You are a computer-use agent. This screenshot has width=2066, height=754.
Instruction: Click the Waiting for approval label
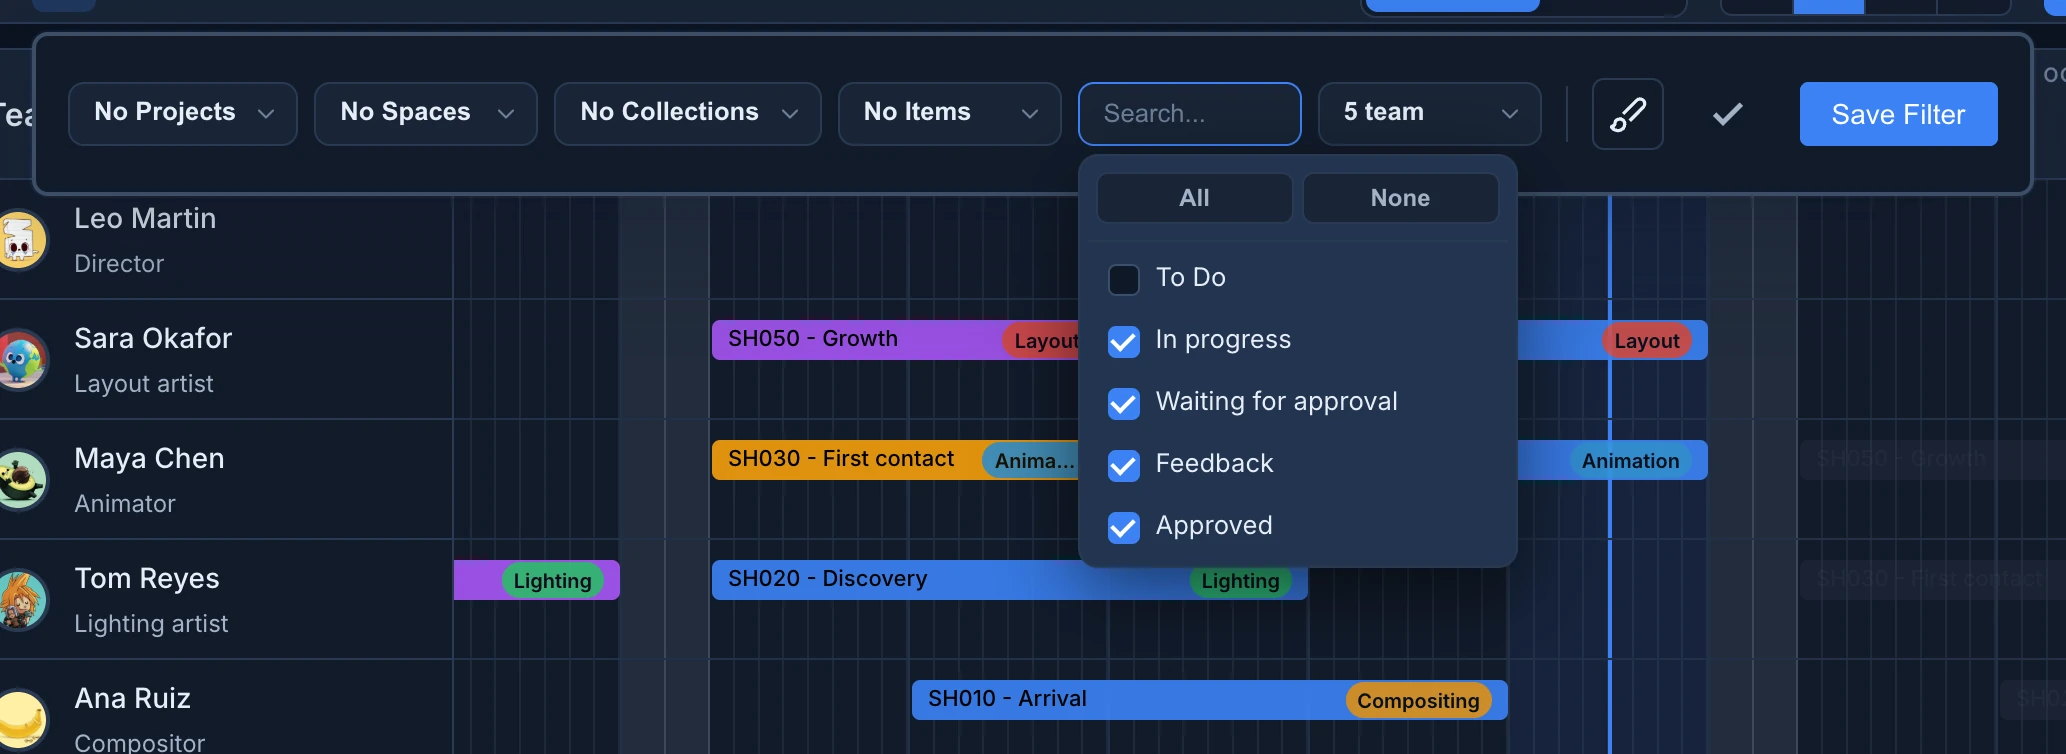1276,402
